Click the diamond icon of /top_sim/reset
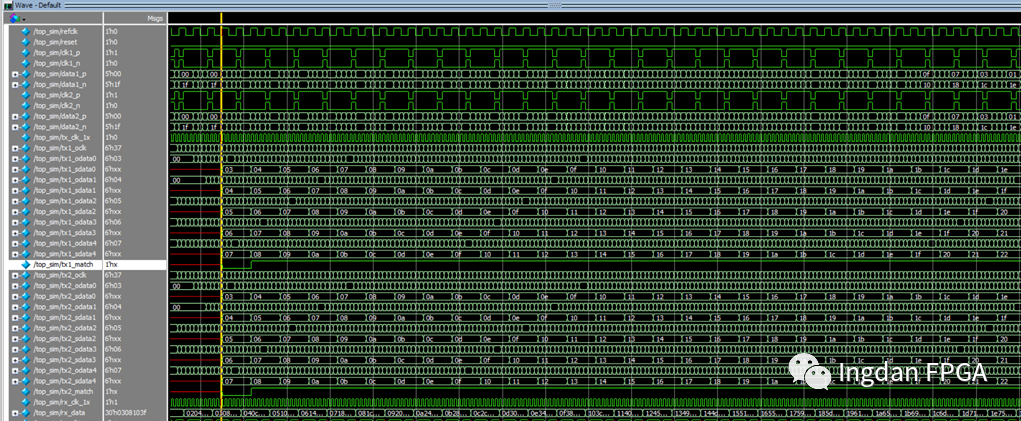Image resolution: width=1021 pixels, height=421 pixels. [x=26, y=42]
